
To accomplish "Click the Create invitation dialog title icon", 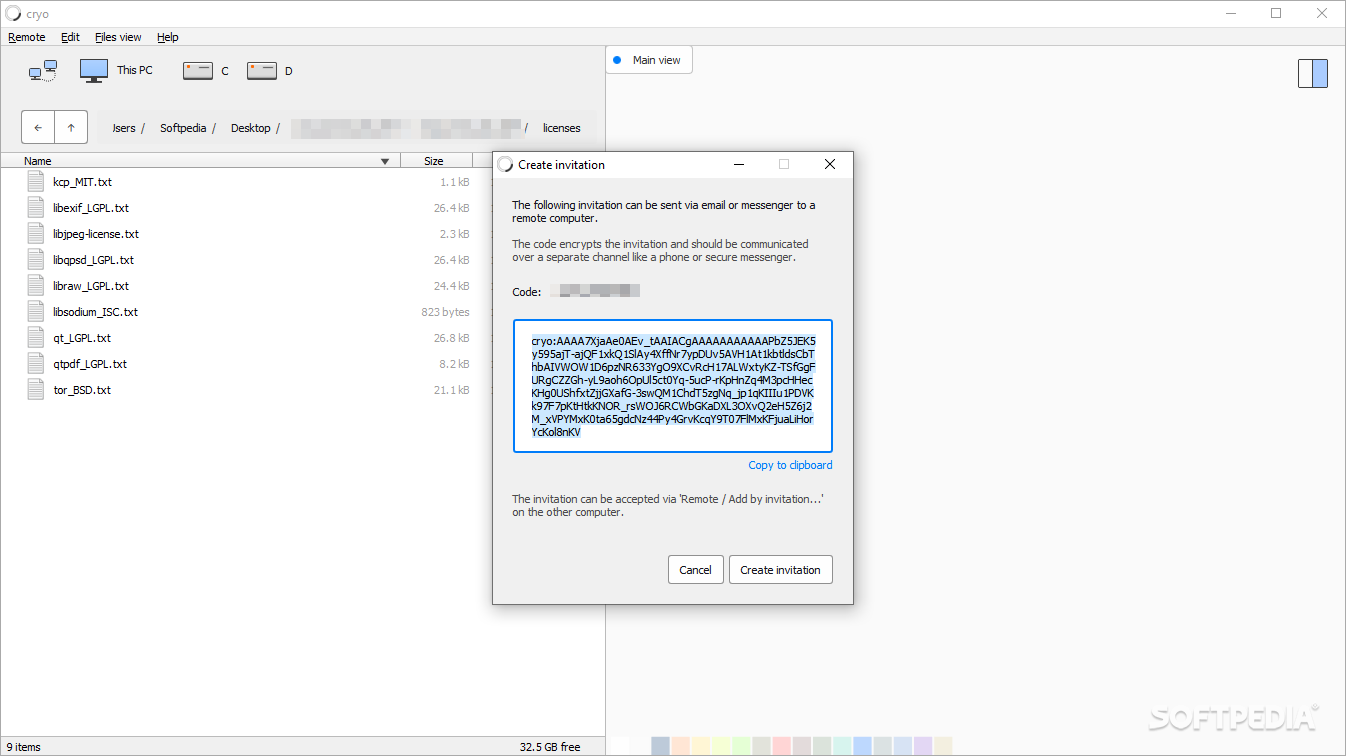I will 505,164.
